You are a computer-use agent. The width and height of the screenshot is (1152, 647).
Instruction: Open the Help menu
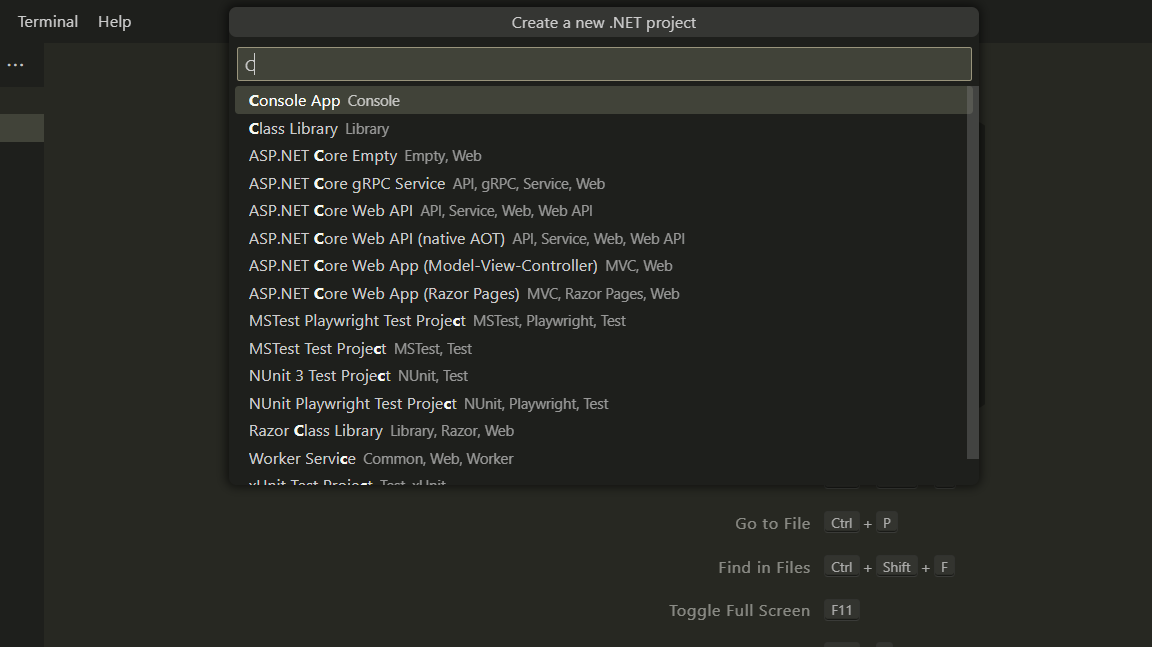click(x=115, y=22)
